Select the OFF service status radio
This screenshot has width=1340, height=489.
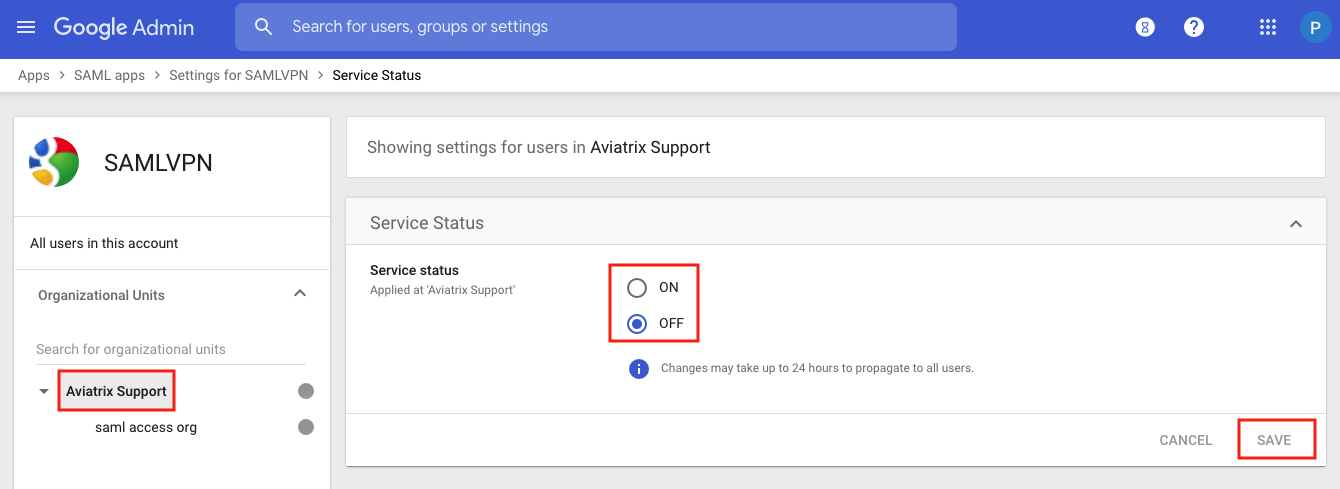click(637, 324)
